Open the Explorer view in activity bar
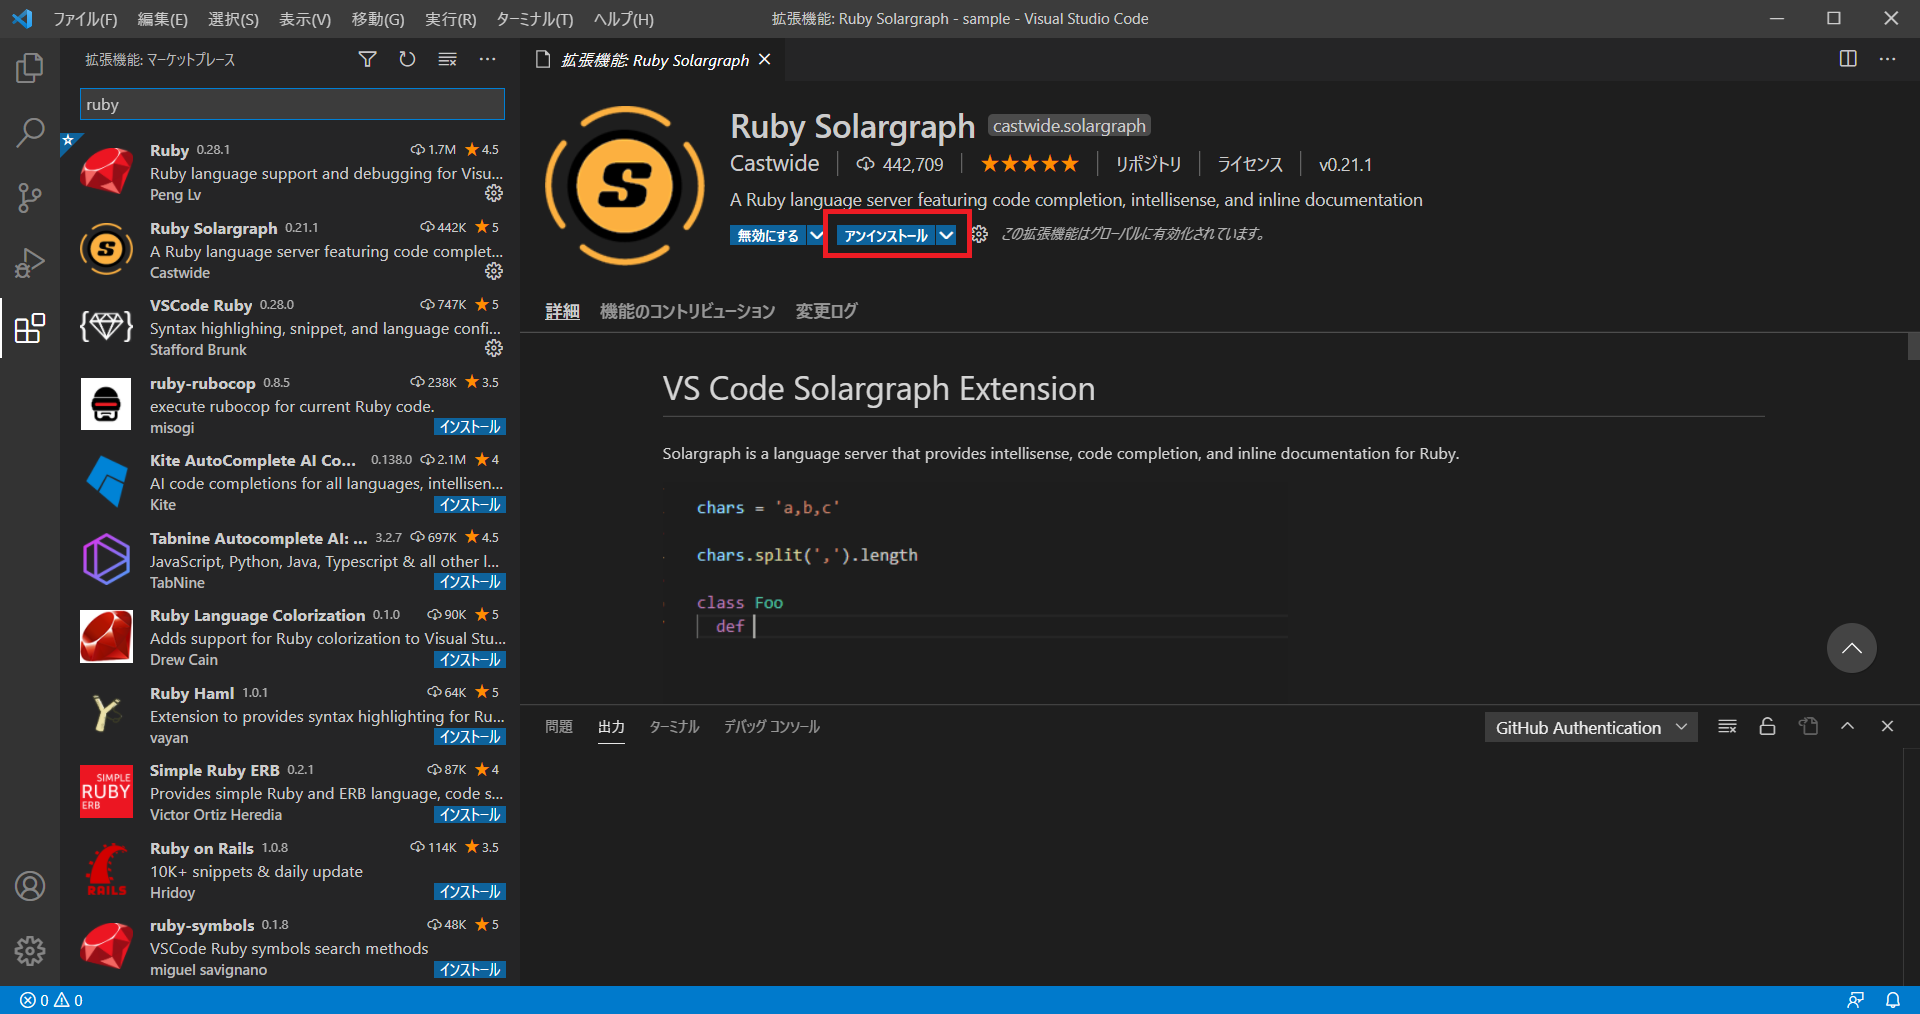This screenshot has width=1920, height=1014. pos(30,68)
